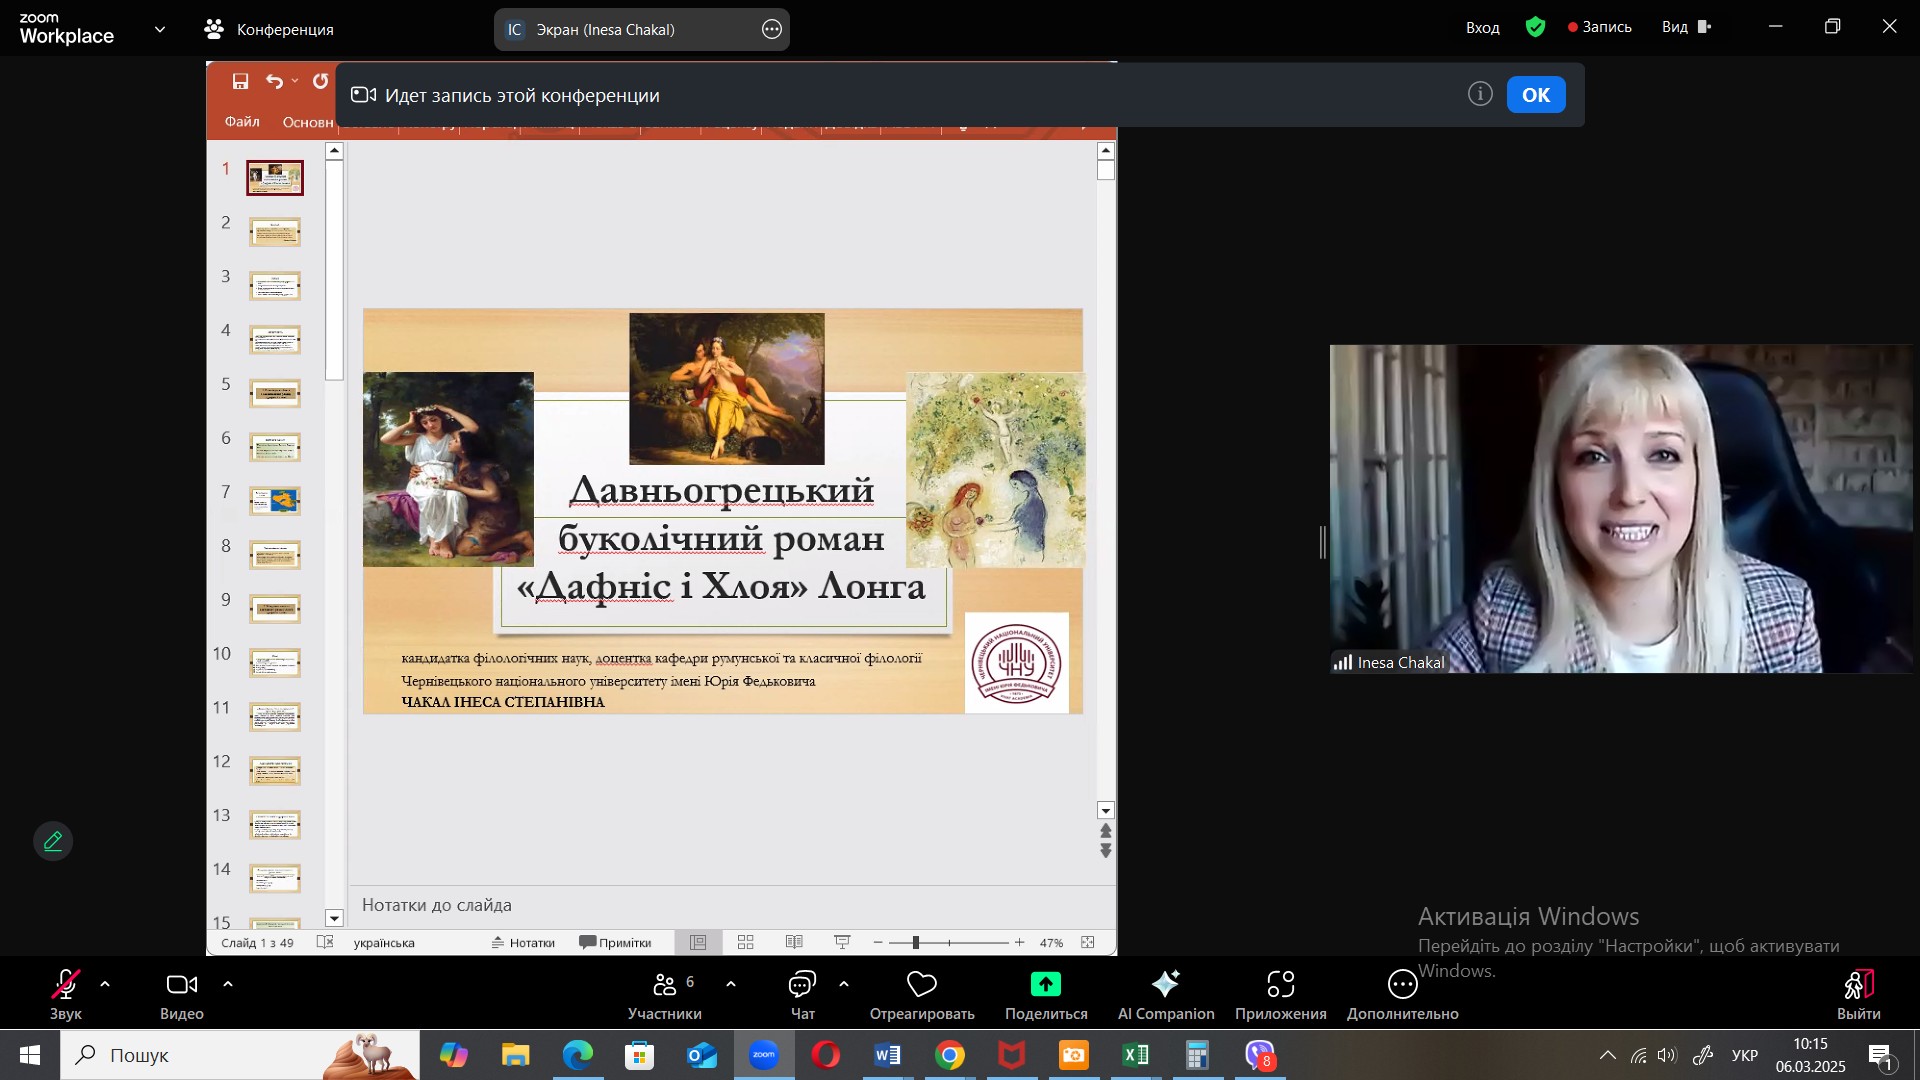Select slide 12 thumbnail
Screen dimensions: 1920x1080
tap(275, 770)
